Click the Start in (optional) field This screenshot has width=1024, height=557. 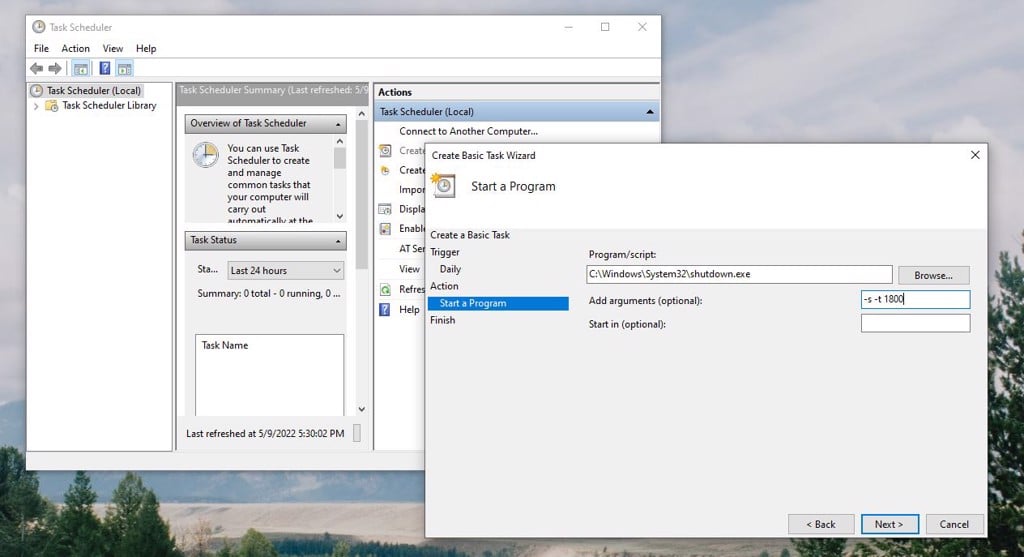click(x=916, y=323)
